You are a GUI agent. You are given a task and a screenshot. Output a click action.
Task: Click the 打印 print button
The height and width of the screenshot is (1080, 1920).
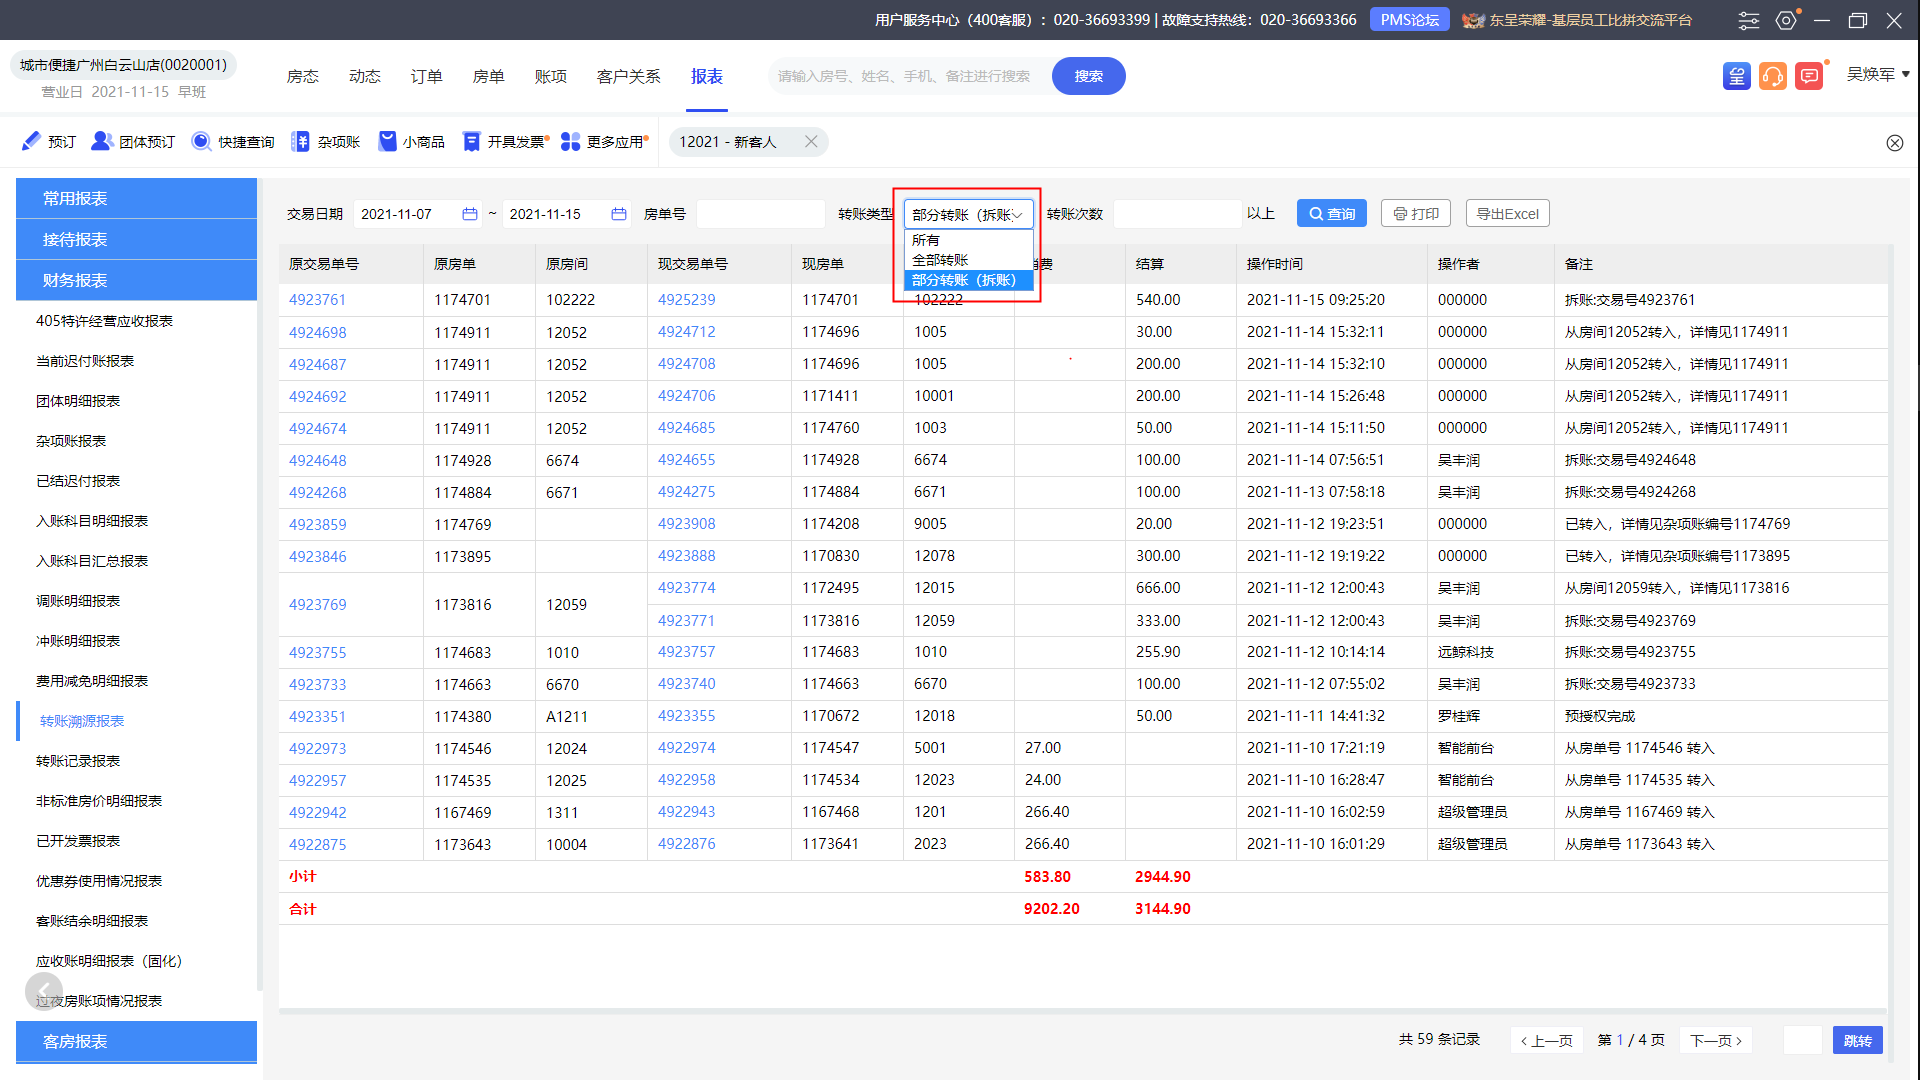tap(1415, 214)
